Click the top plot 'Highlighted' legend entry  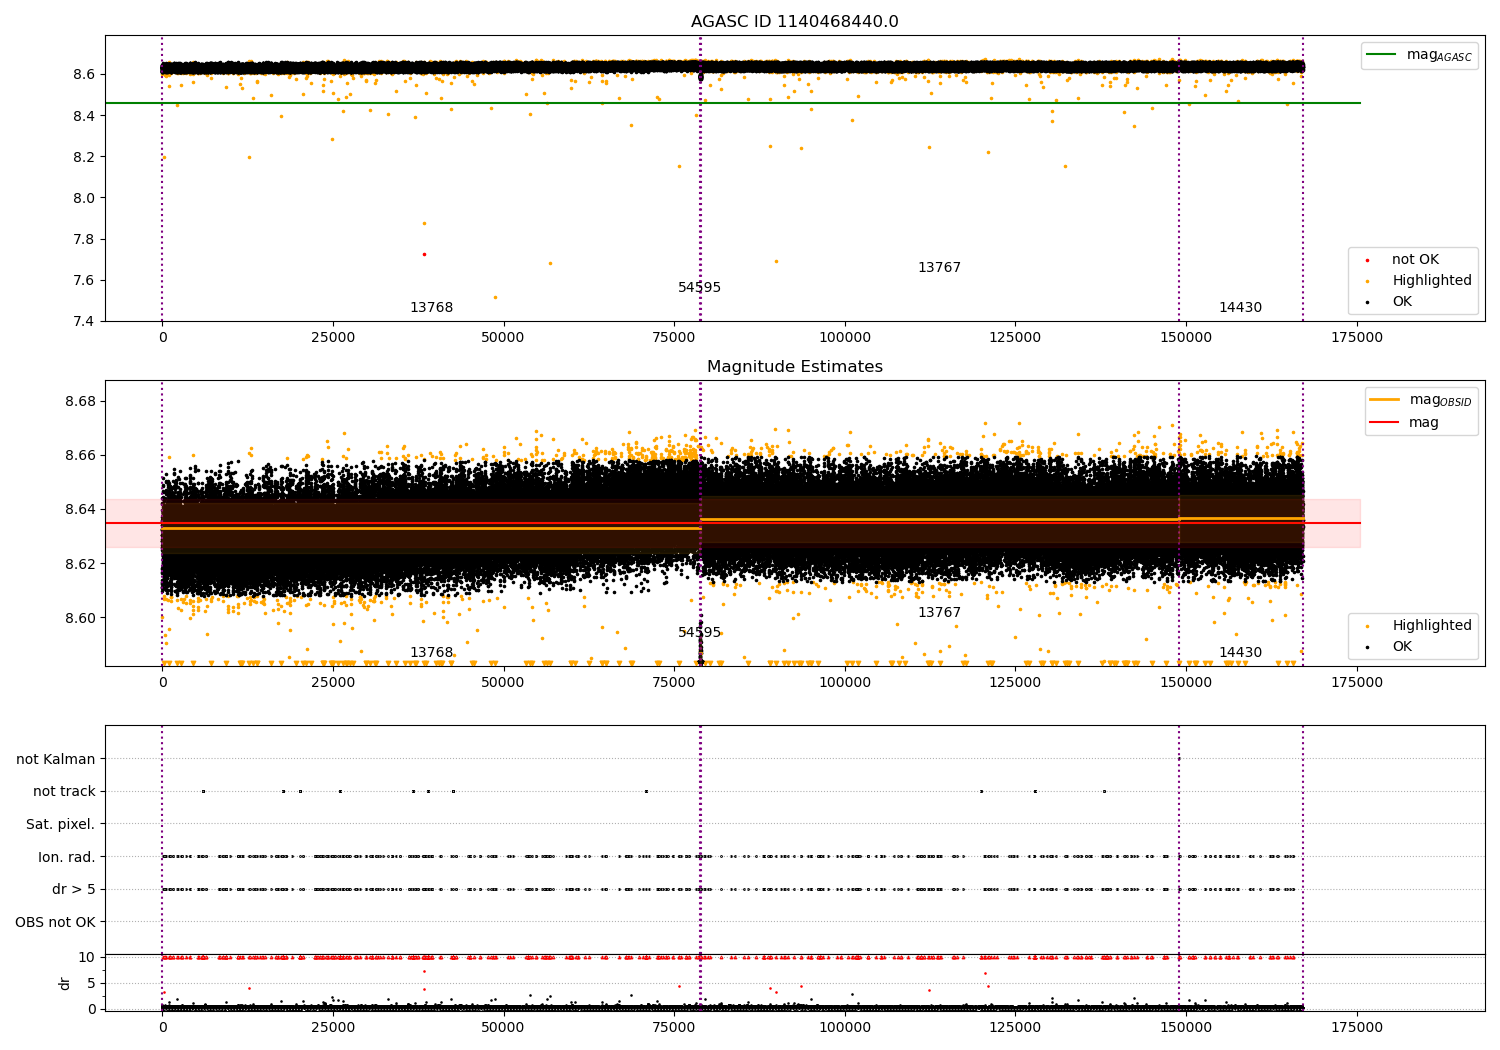(x=1420, y=281)
